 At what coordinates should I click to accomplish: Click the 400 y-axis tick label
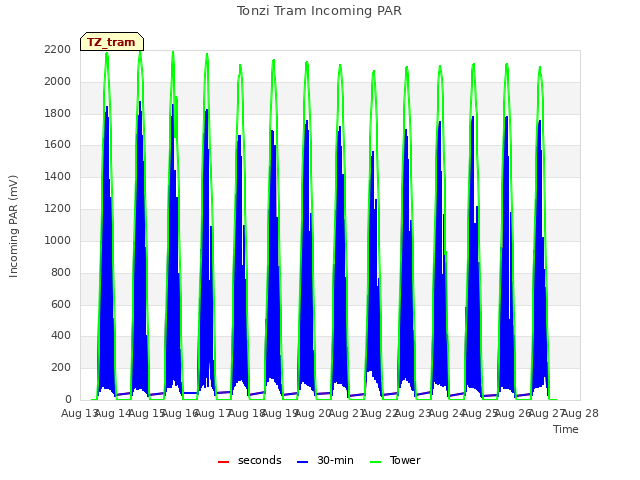[x=61, y=336]
